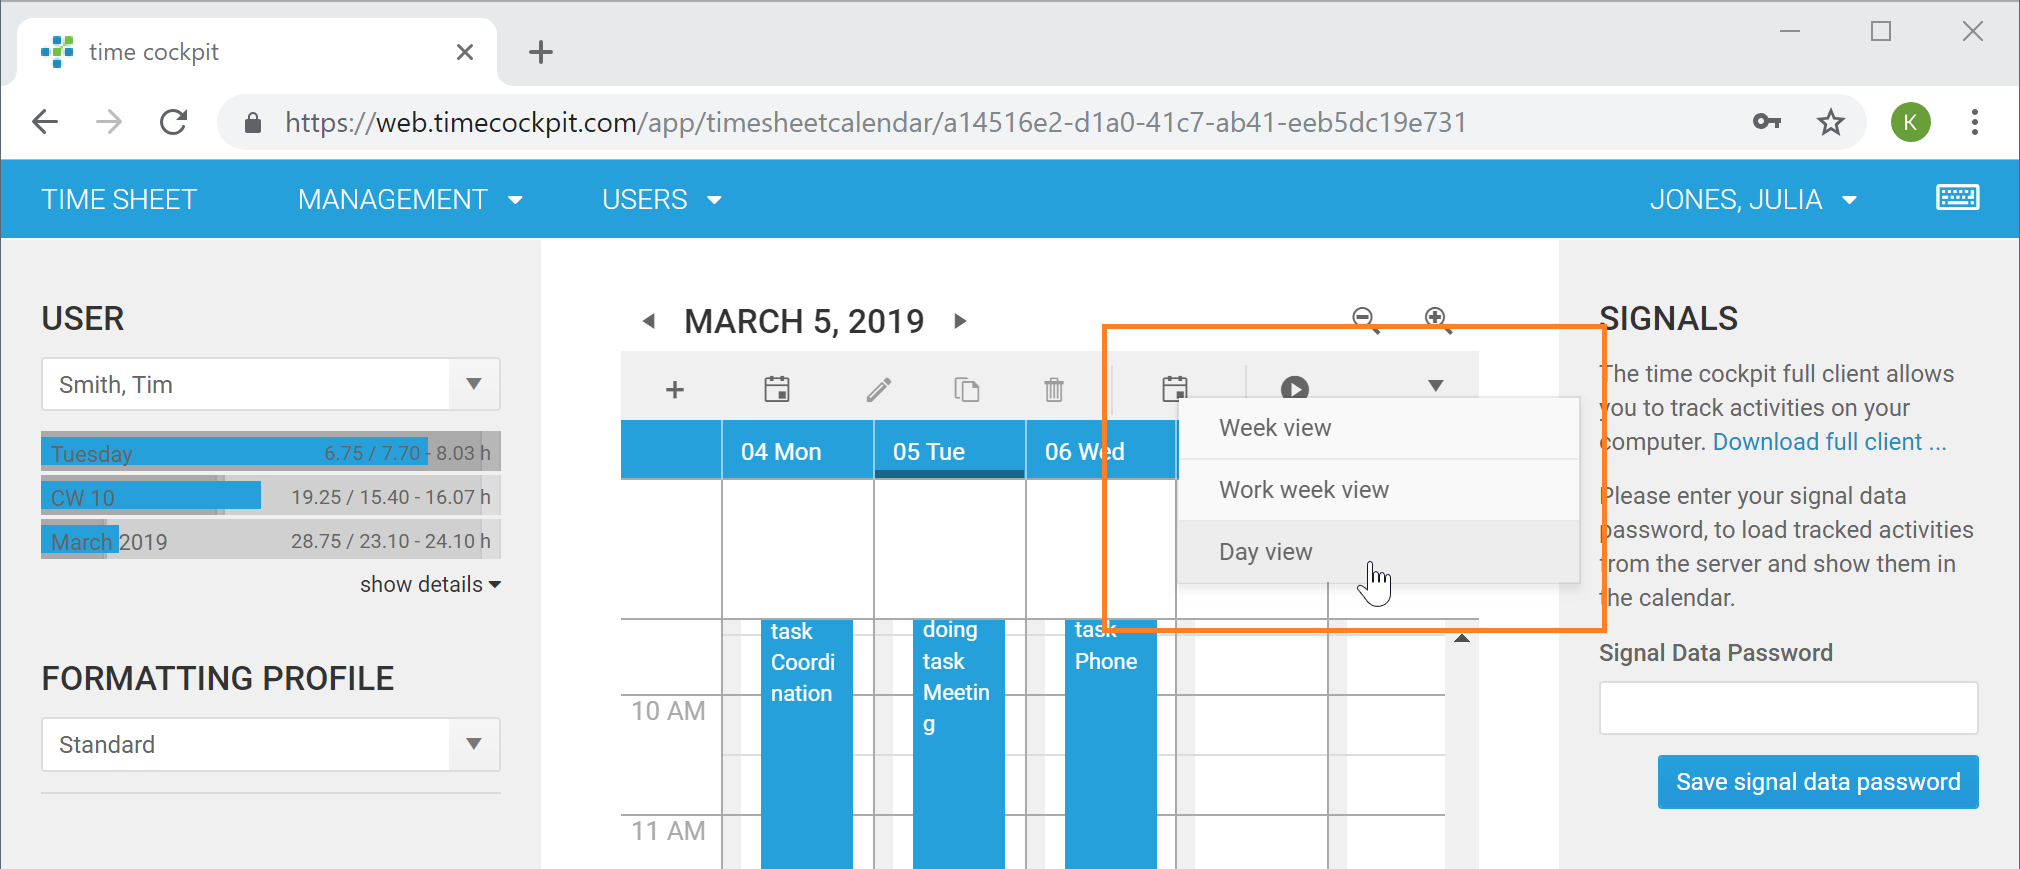Click the Download full client link
Screen dimensions: 2020x869
tap(1829, 442)
